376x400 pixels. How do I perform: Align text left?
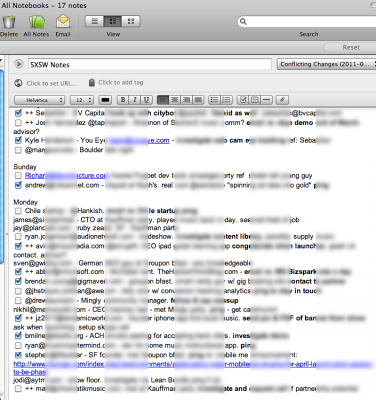point(163,100)
